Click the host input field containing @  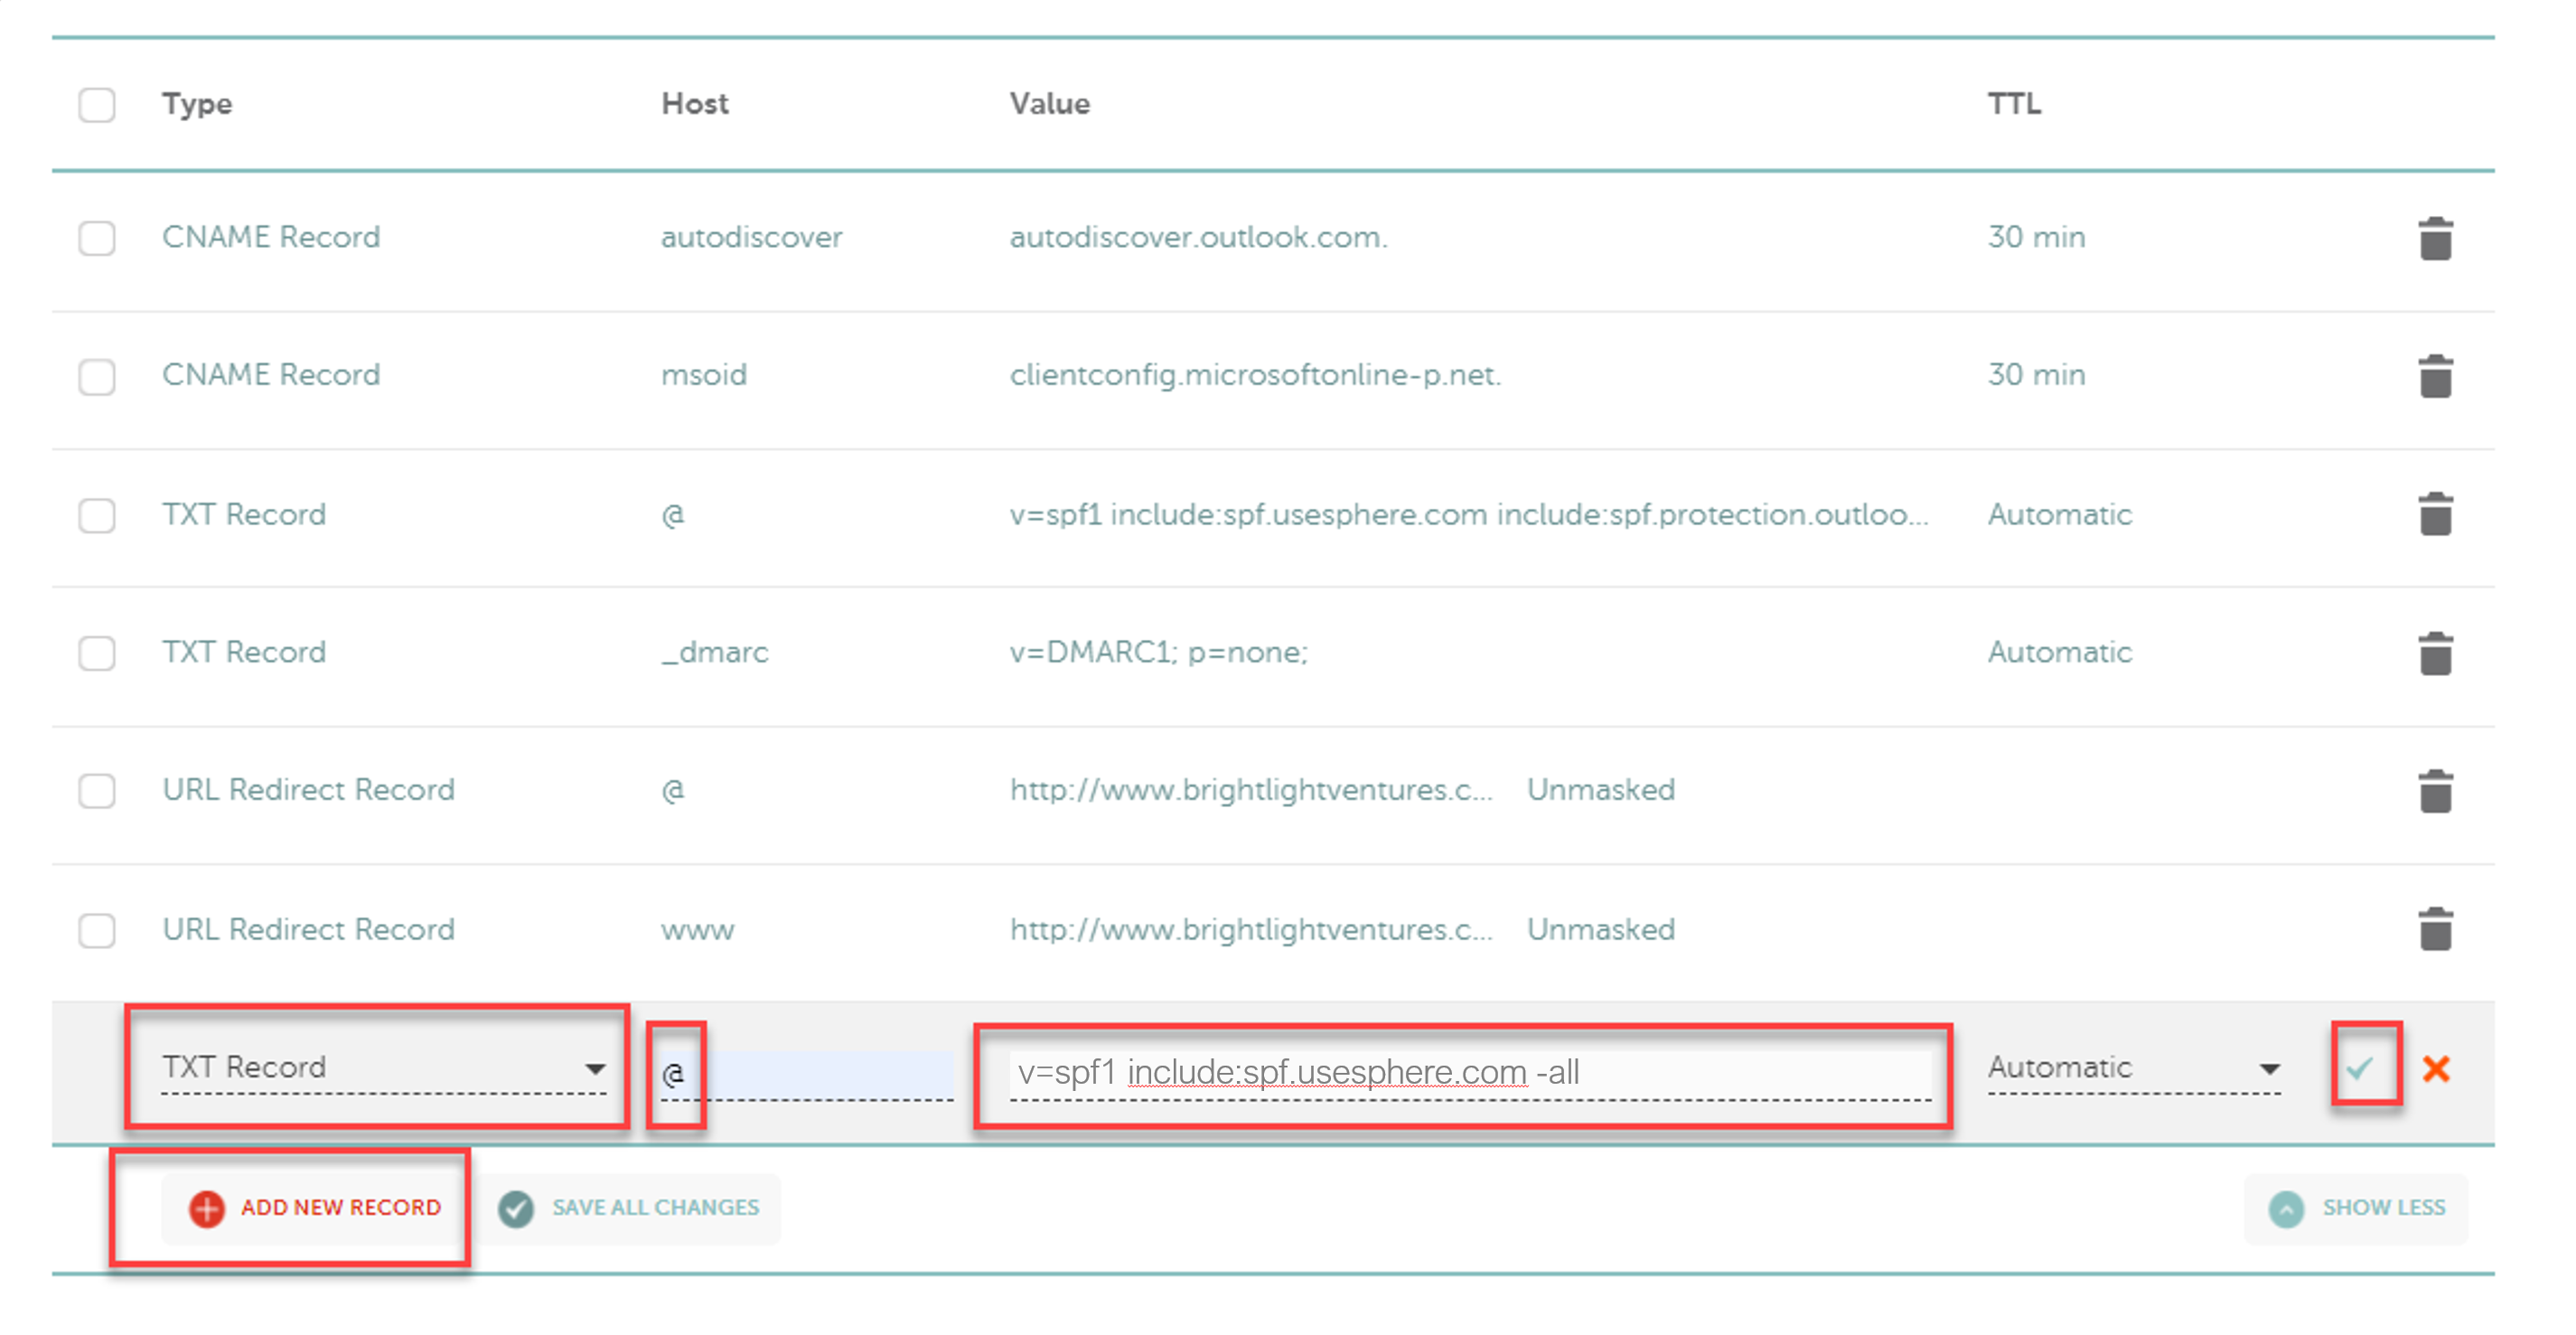click(806, 1074)
